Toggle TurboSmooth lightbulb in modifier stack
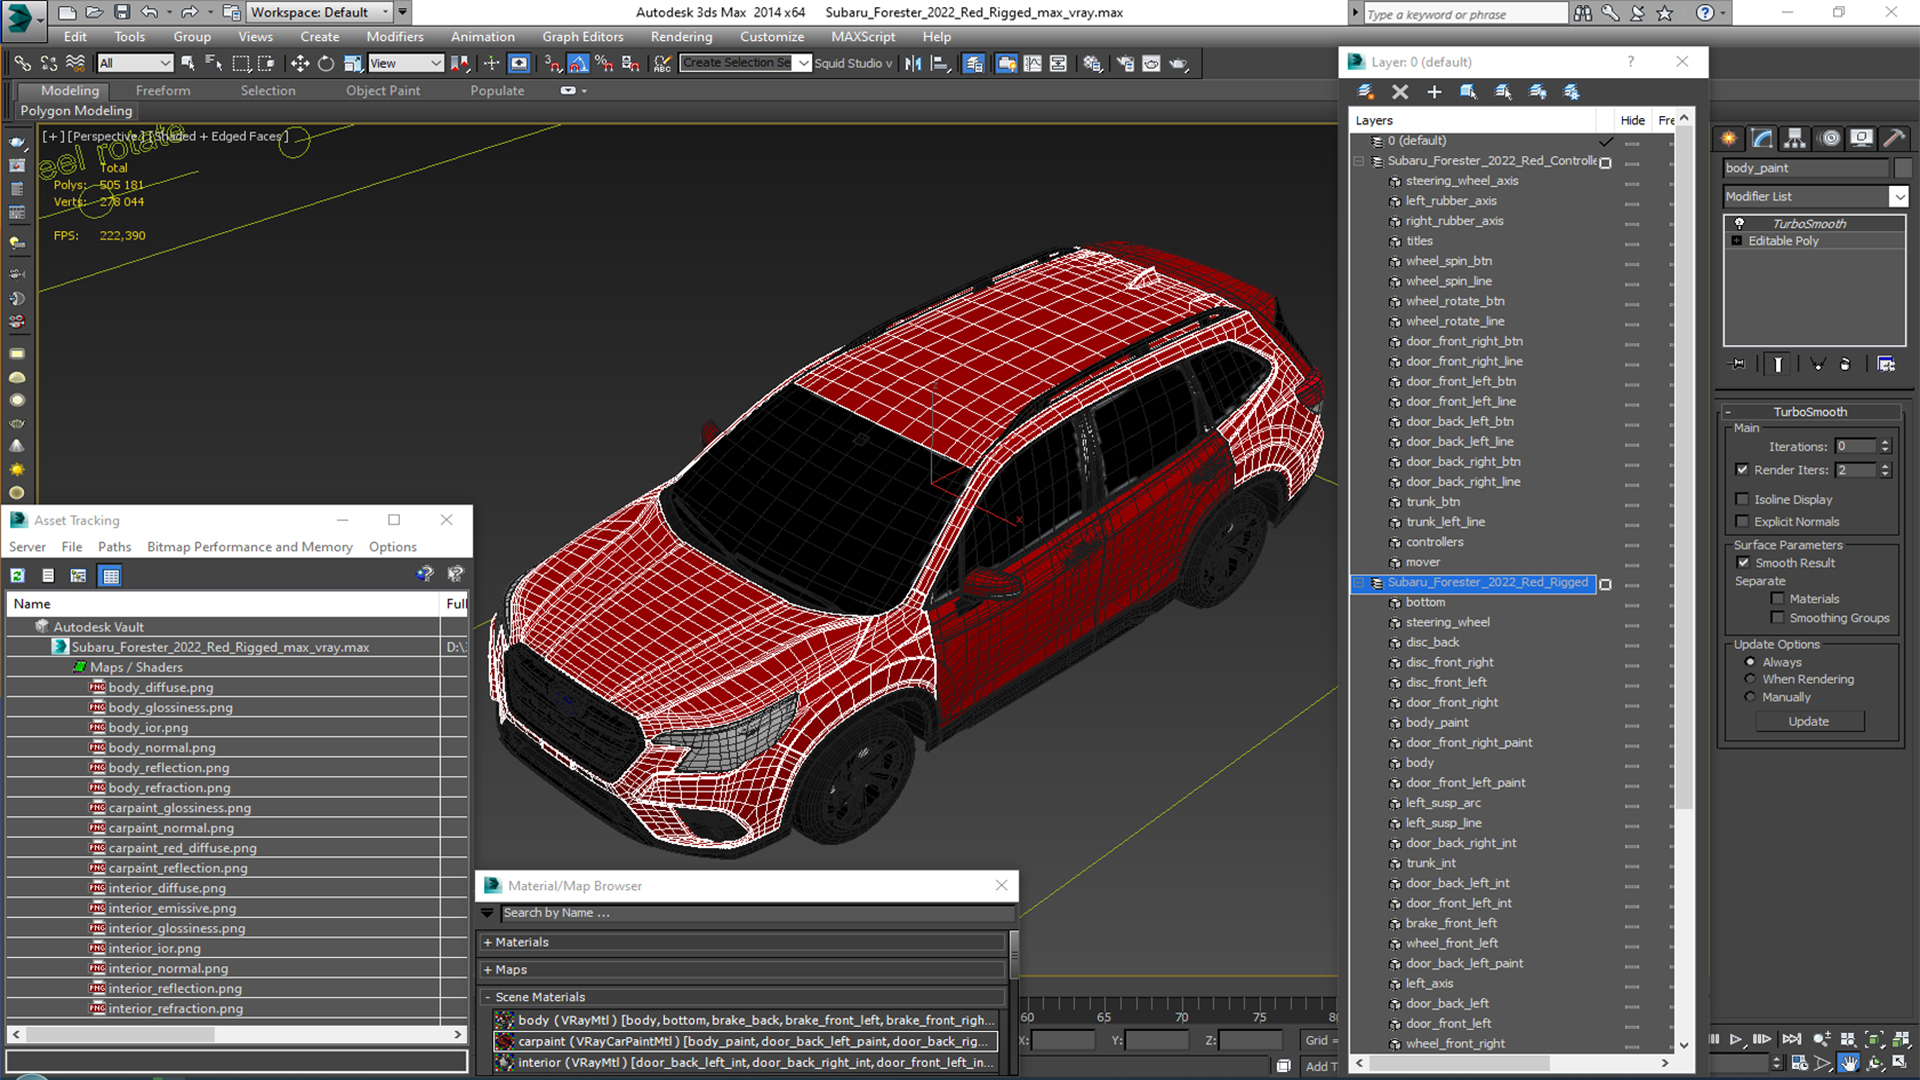 pyautogui.click(x=1739, y=223)
